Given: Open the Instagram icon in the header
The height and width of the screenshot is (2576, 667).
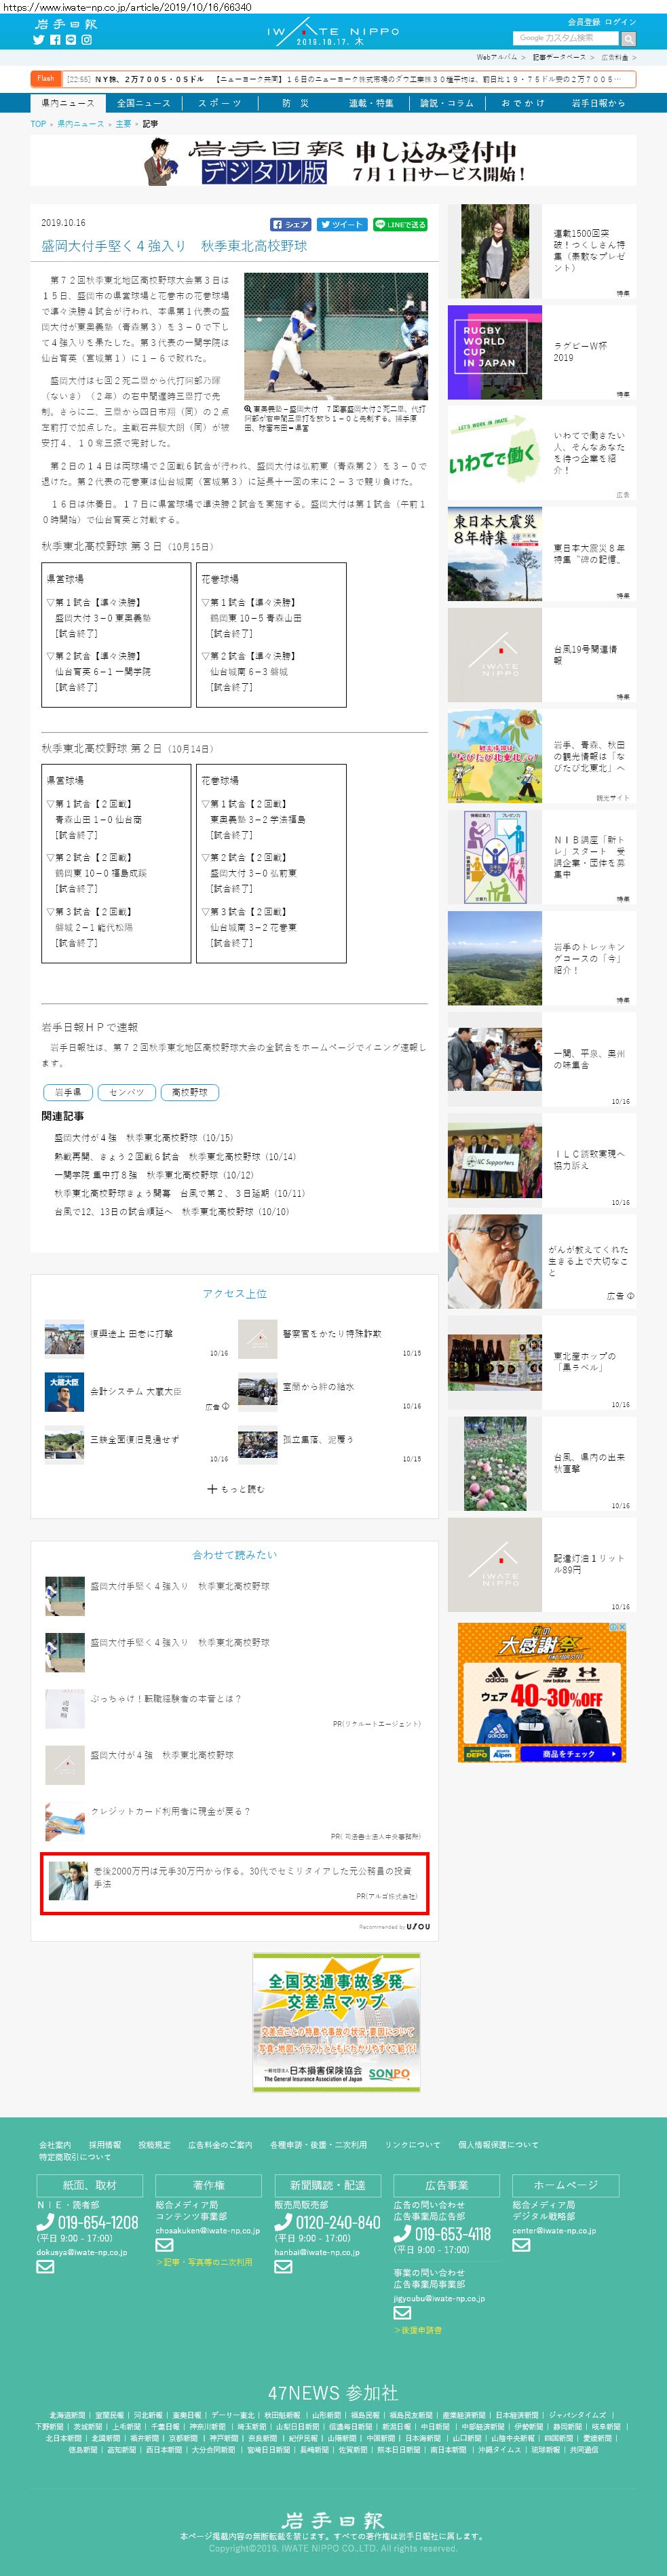Looking at the screenshot, I should 87,40.
